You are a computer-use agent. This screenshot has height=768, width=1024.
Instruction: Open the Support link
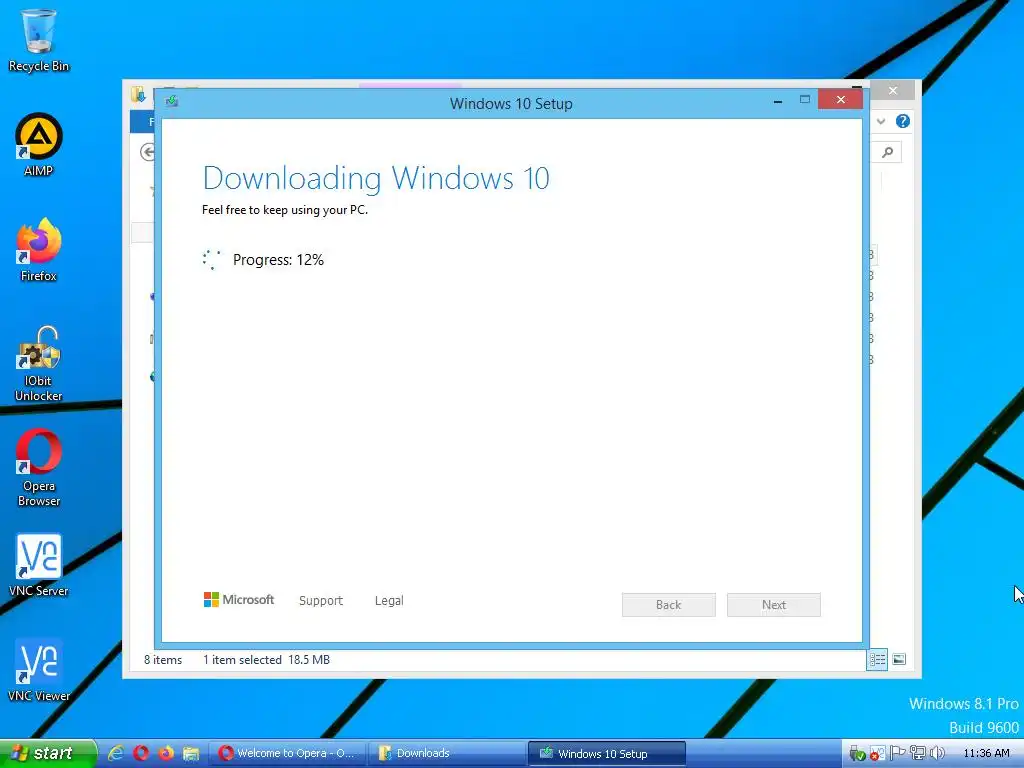[x=321, y=600]
